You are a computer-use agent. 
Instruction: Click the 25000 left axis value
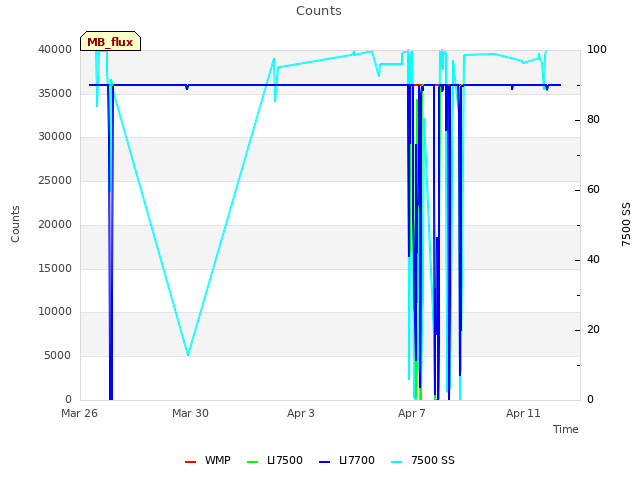[55, 181]
